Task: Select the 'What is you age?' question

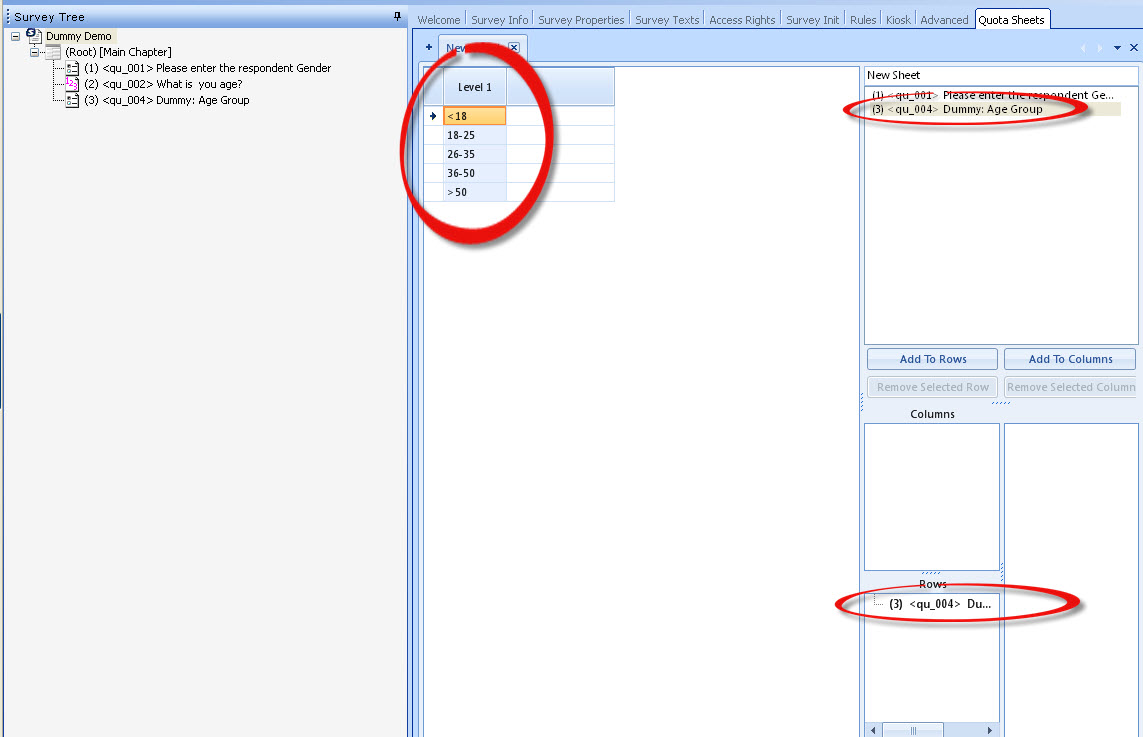Action: tap(163, 84)
